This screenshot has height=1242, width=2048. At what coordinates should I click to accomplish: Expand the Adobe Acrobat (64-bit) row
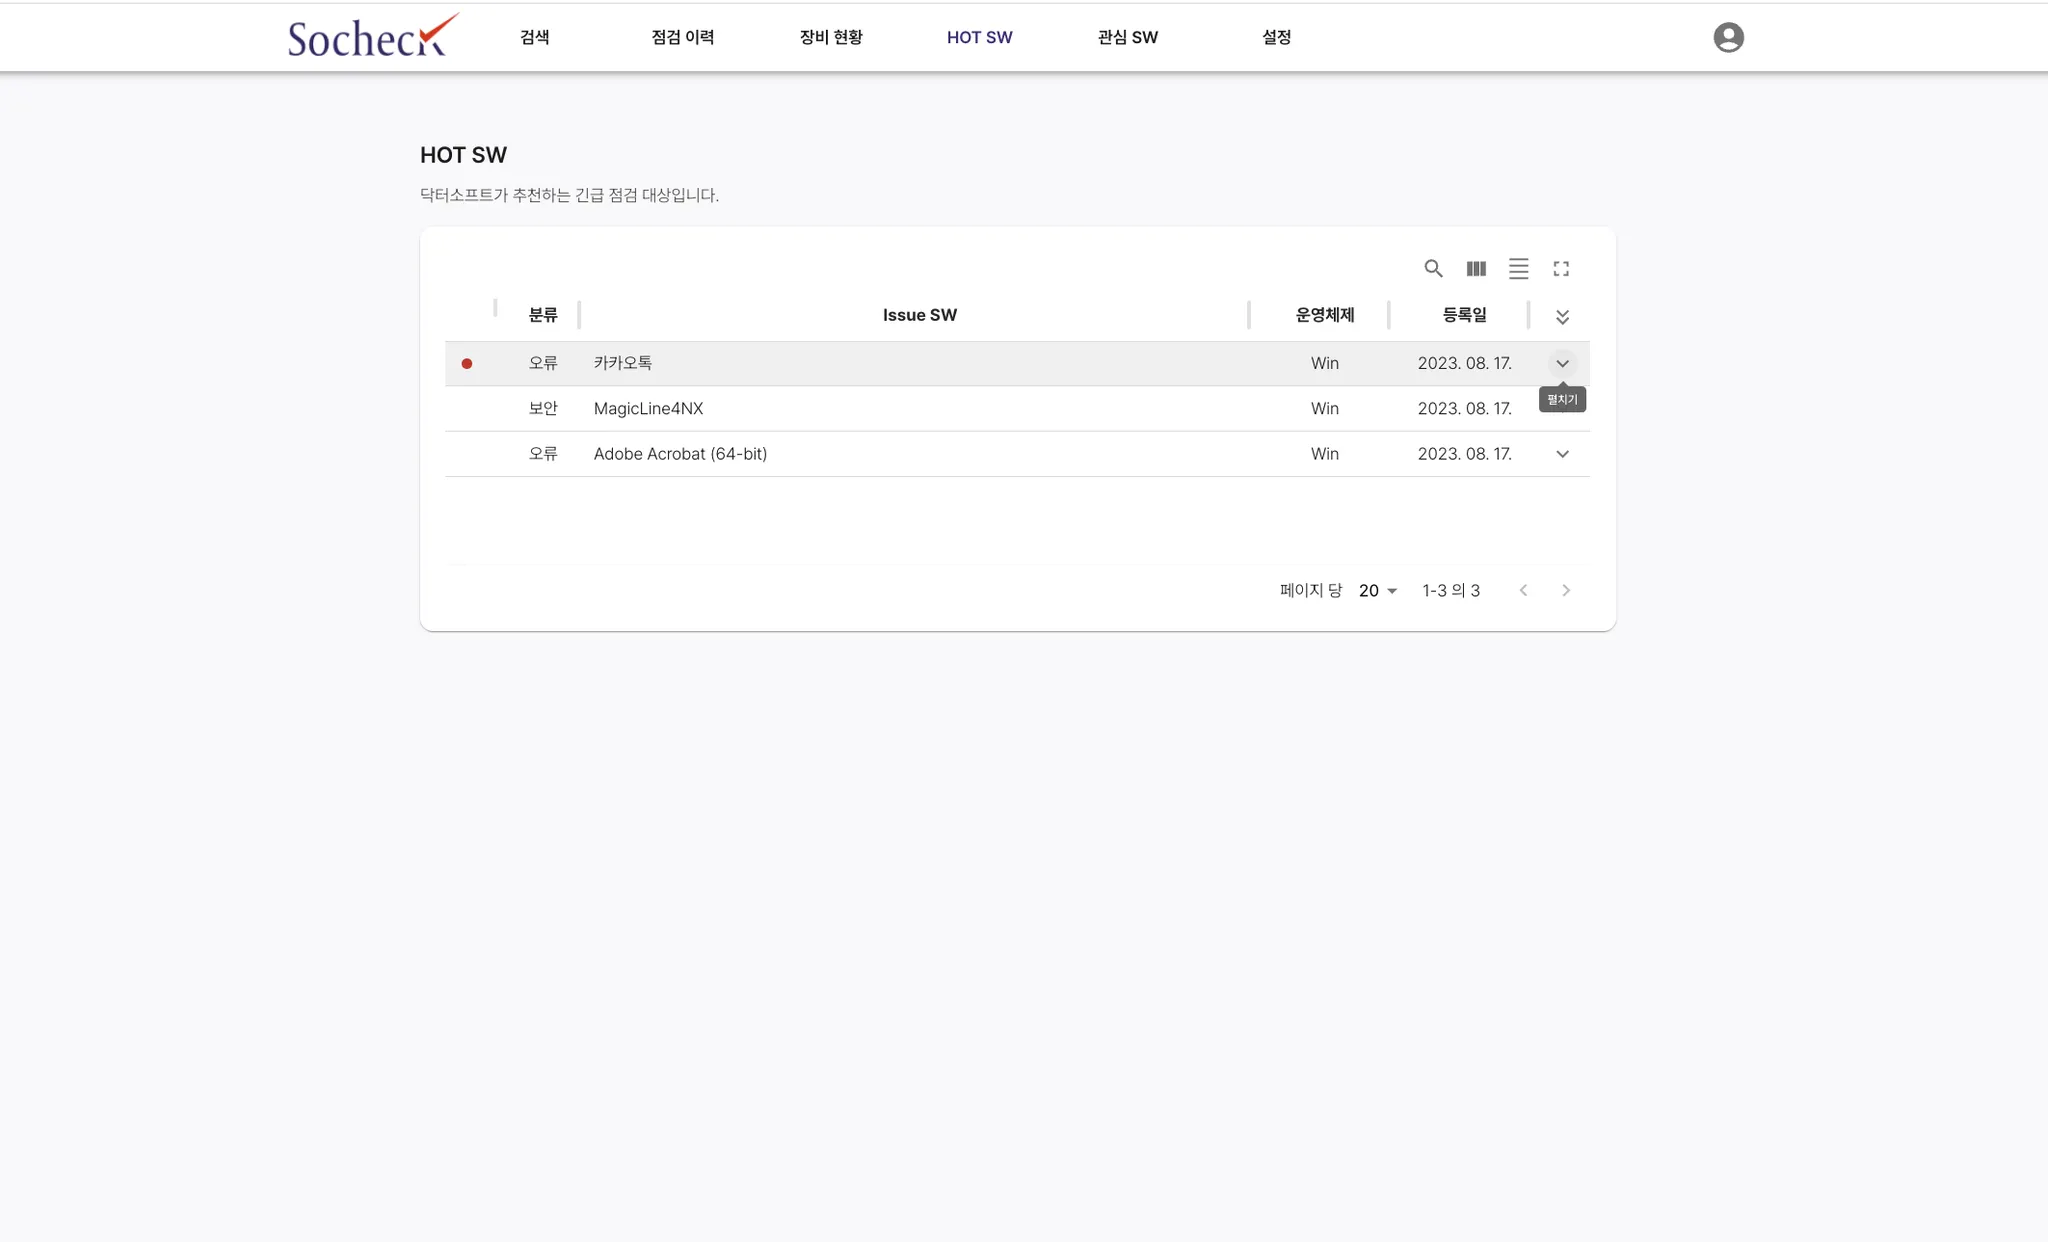pyautogui.click(x=1562, y=454)
